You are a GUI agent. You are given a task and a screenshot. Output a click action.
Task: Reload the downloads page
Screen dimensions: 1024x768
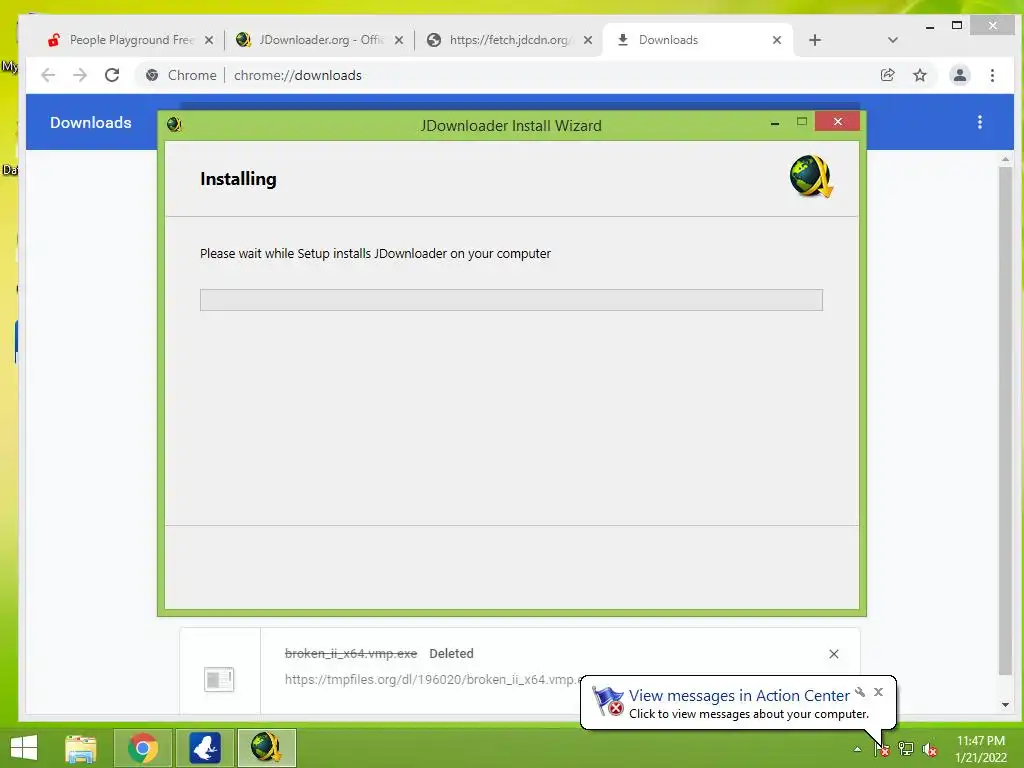click(112, 75)
